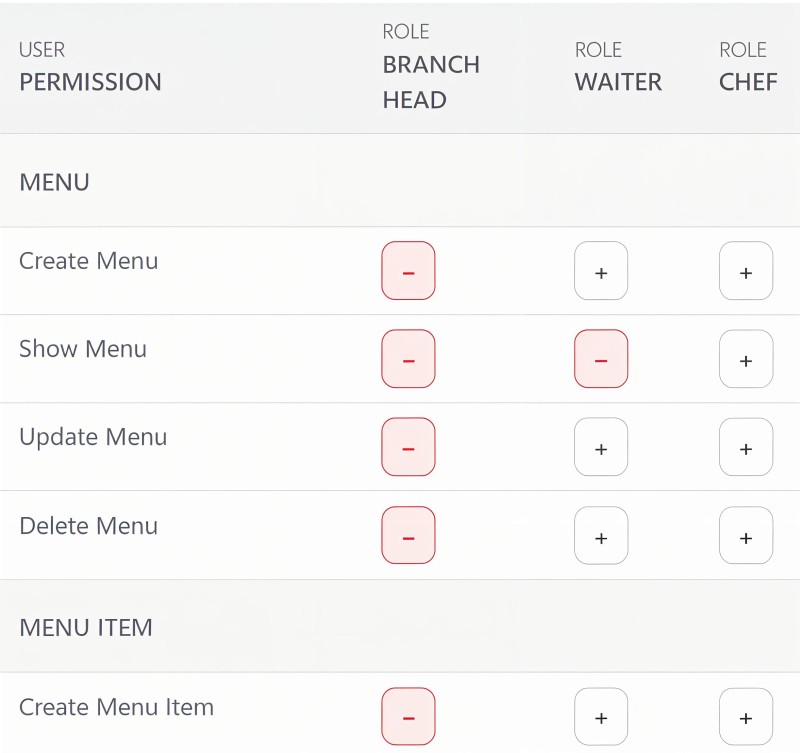Image resolution: width=800 pixels, height=753 pixels.
Task: Remove Create Menu permission for Branch Head
Action: 408,271
